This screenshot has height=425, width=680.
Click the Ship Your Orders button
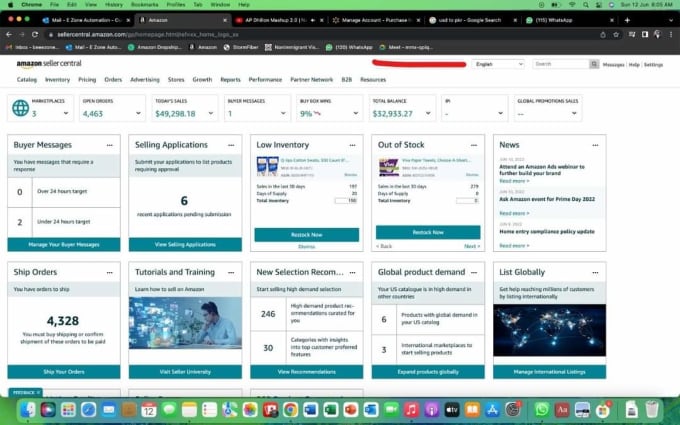tap(64, 372)
